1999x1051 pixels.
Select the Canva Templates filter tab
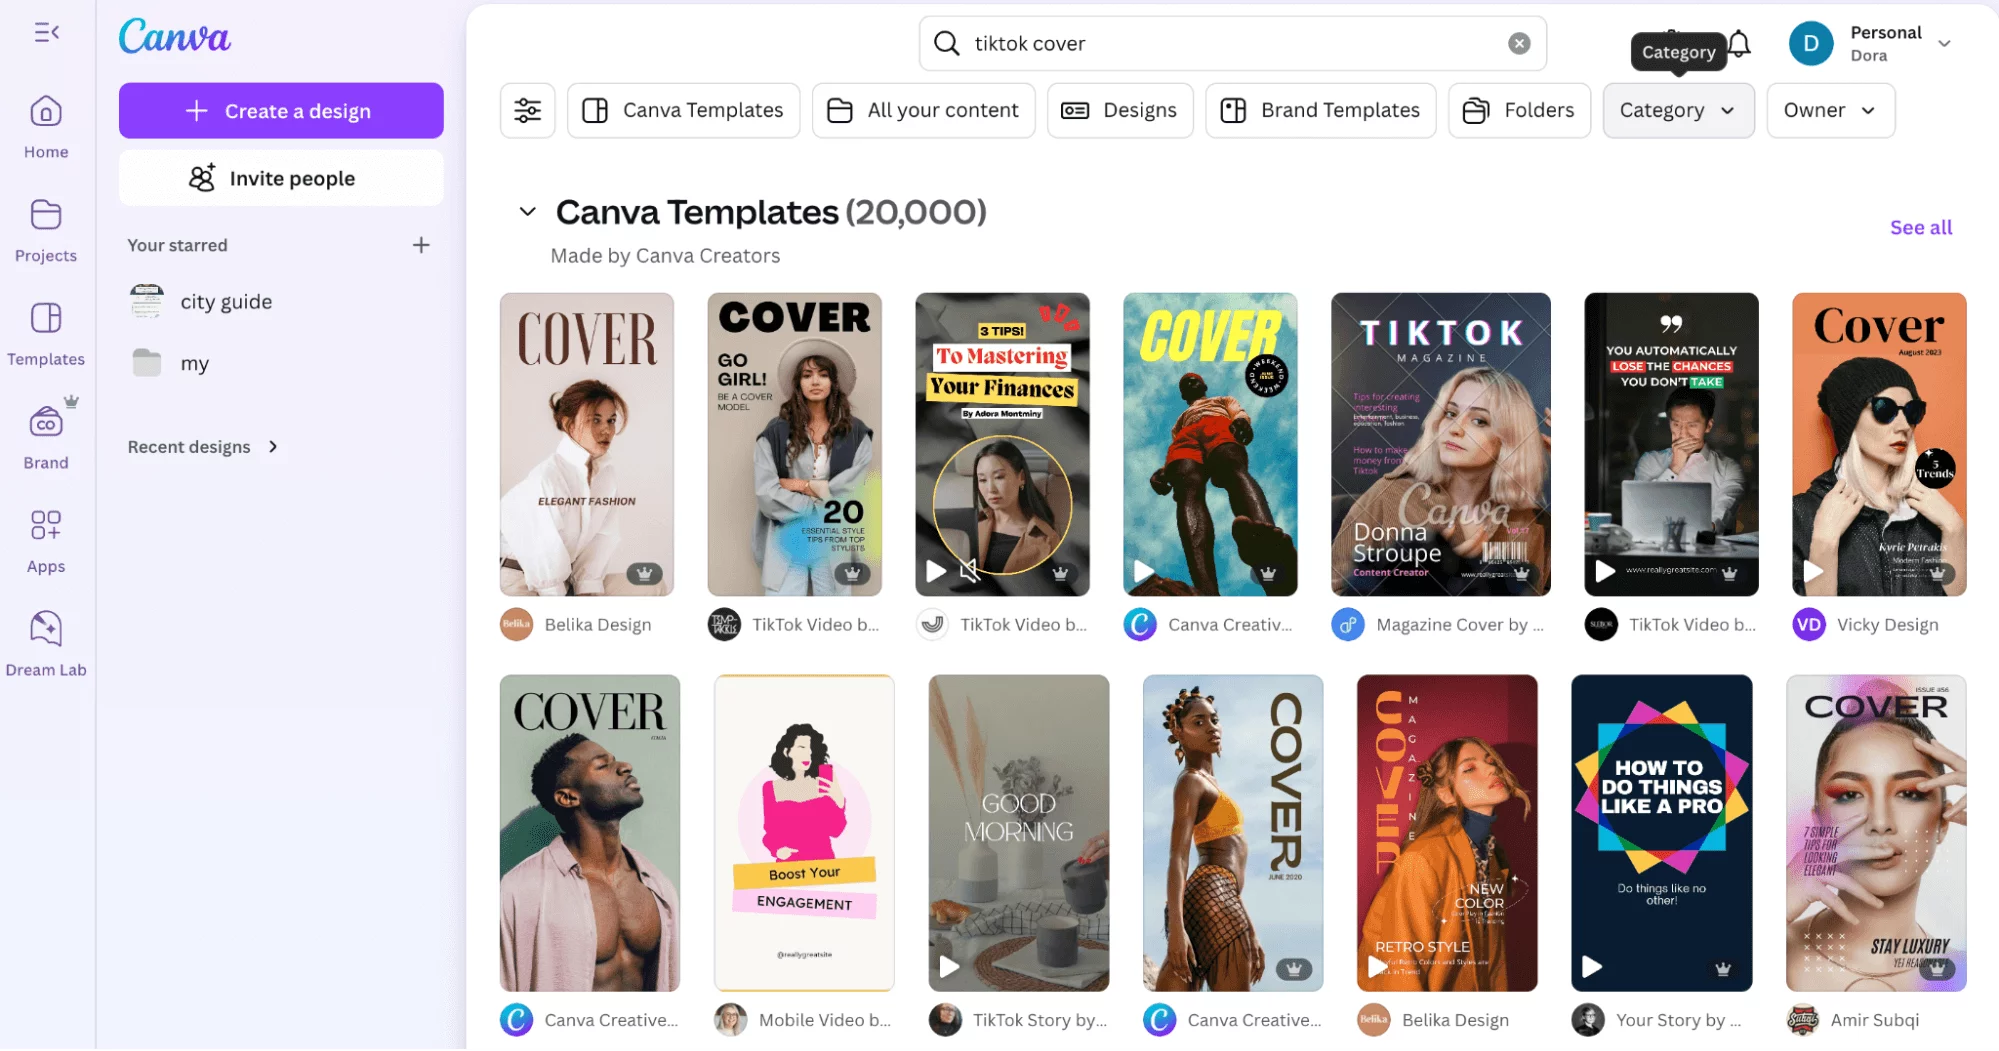click(x=683, y=110)
